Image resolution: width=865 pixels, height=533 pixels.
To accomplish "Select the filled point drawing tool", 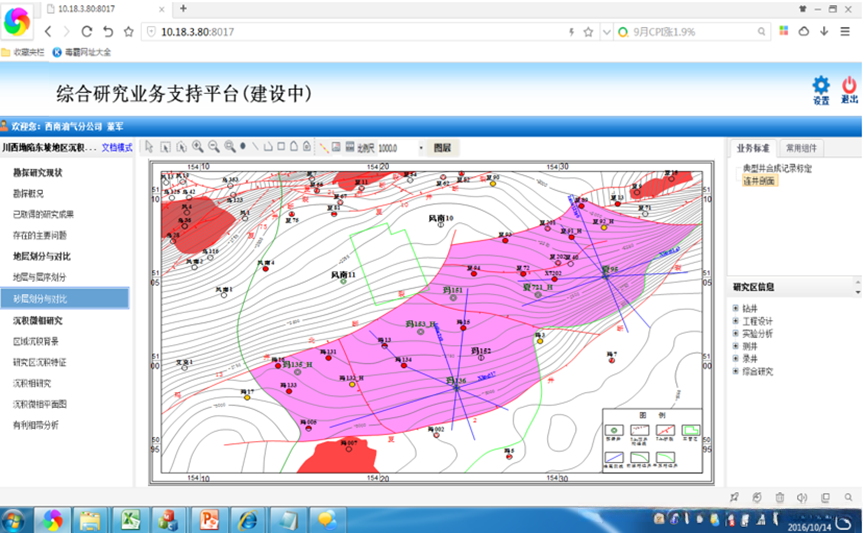I will click(243, 146).
